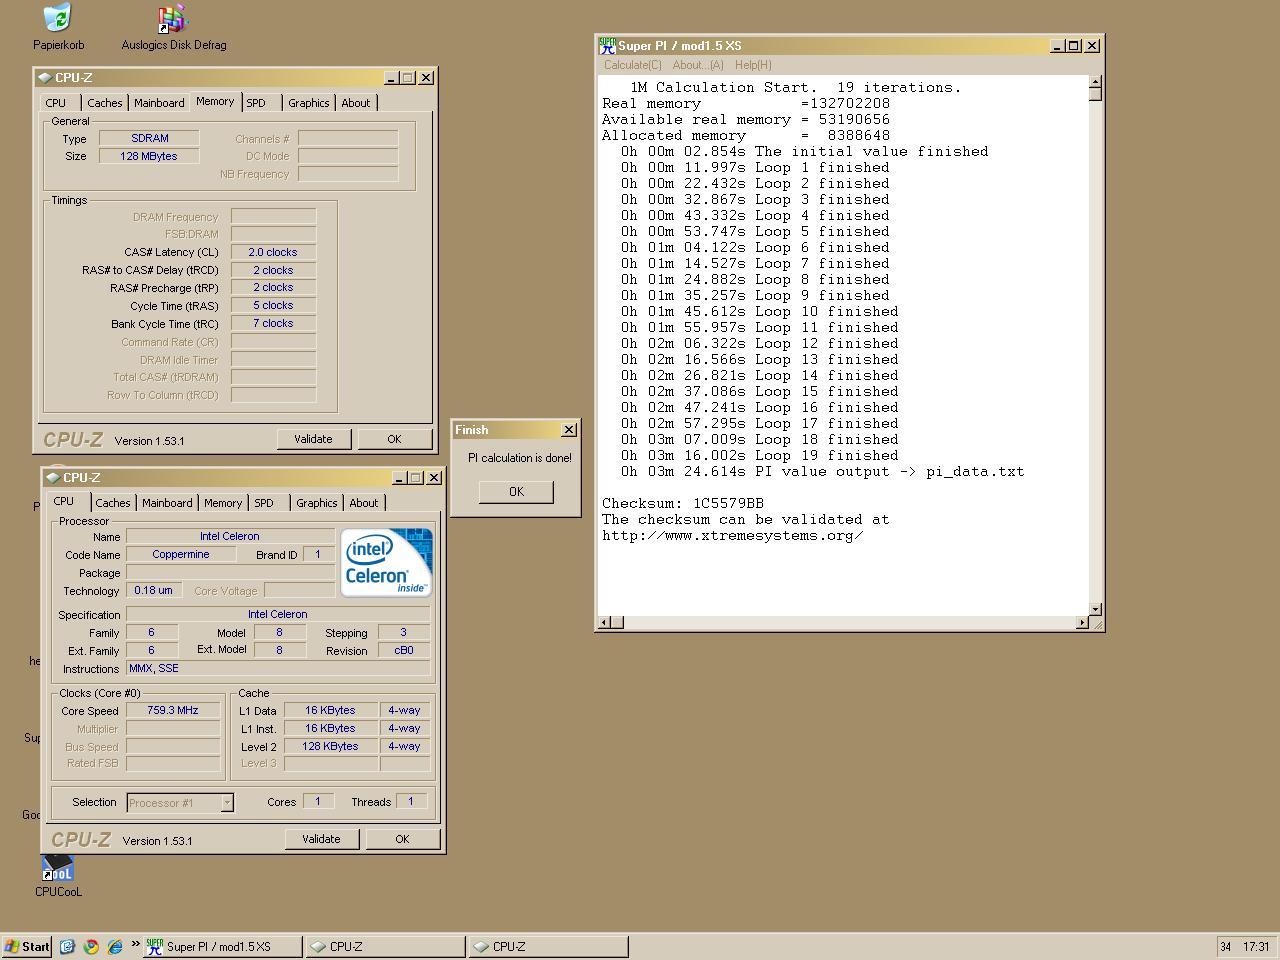Click the Super PI title bar icon
The image size is (1280, 960).
(x=607, y=46)
